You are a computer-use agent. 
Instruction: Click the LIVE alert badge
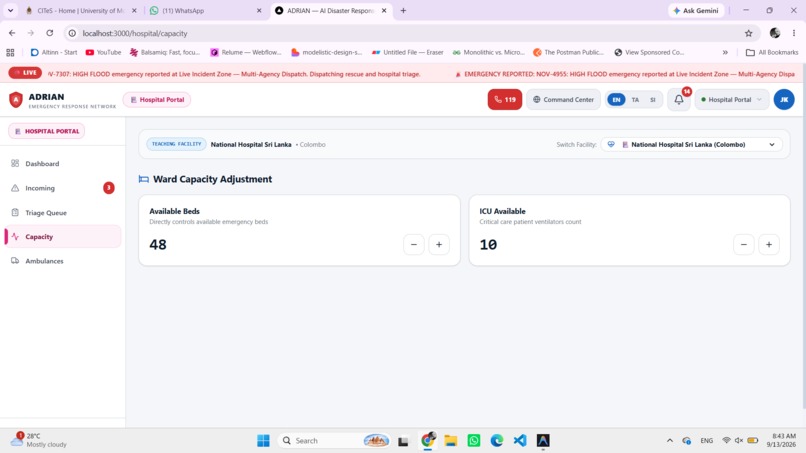click(25, 73)
